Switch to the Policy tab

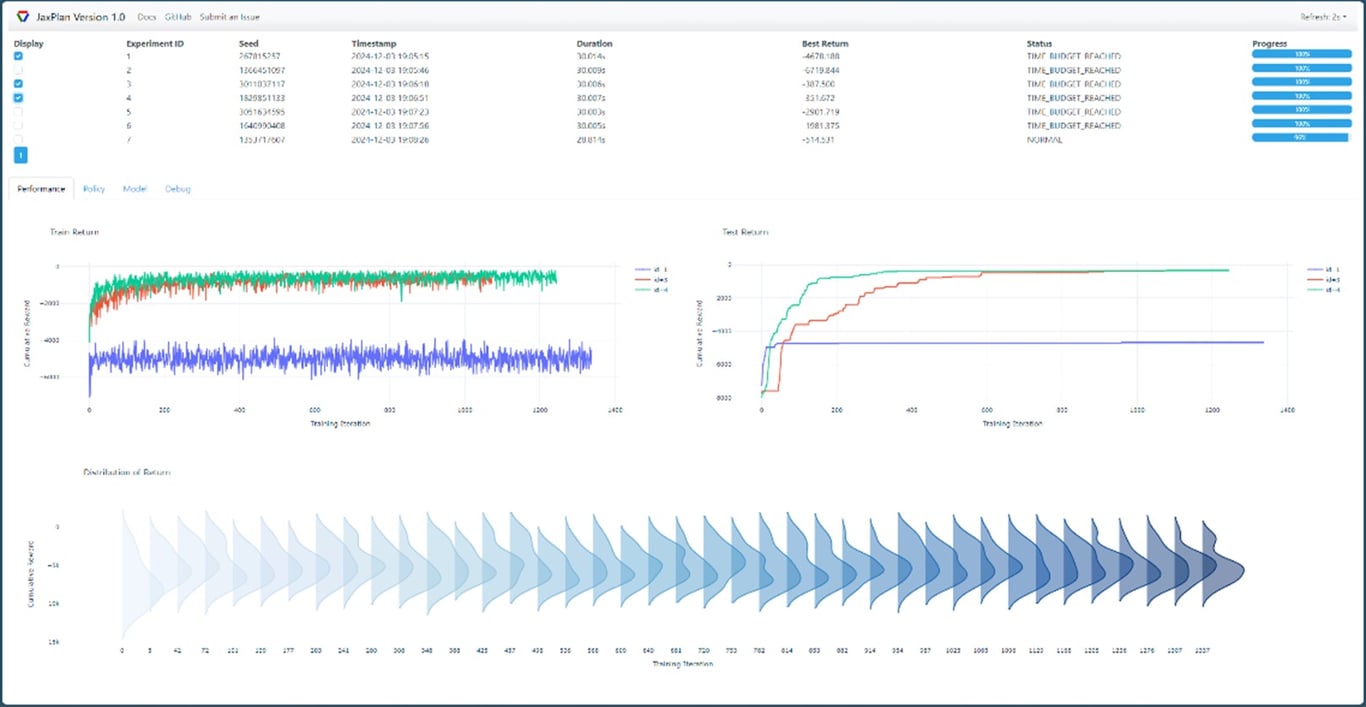(x=93, y=188)
